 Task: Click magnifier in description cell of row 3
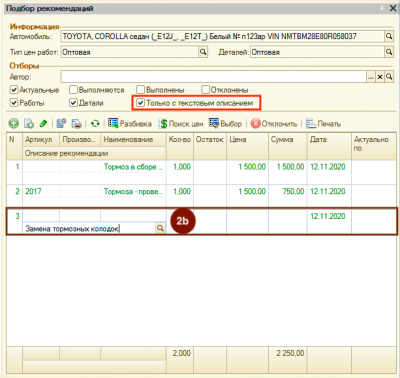point(160,228)
